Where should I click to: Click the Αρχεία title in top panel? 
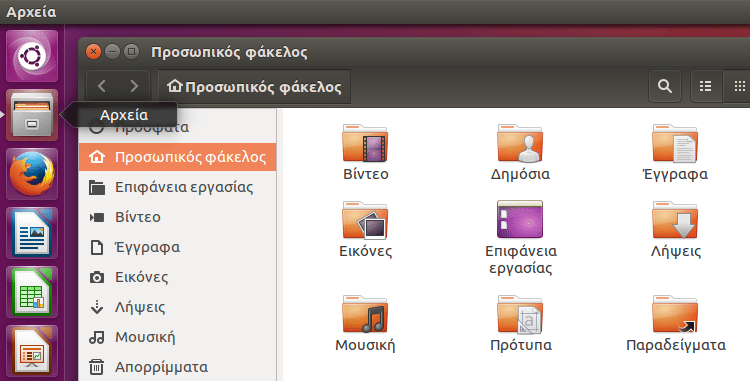pos(31,12)
